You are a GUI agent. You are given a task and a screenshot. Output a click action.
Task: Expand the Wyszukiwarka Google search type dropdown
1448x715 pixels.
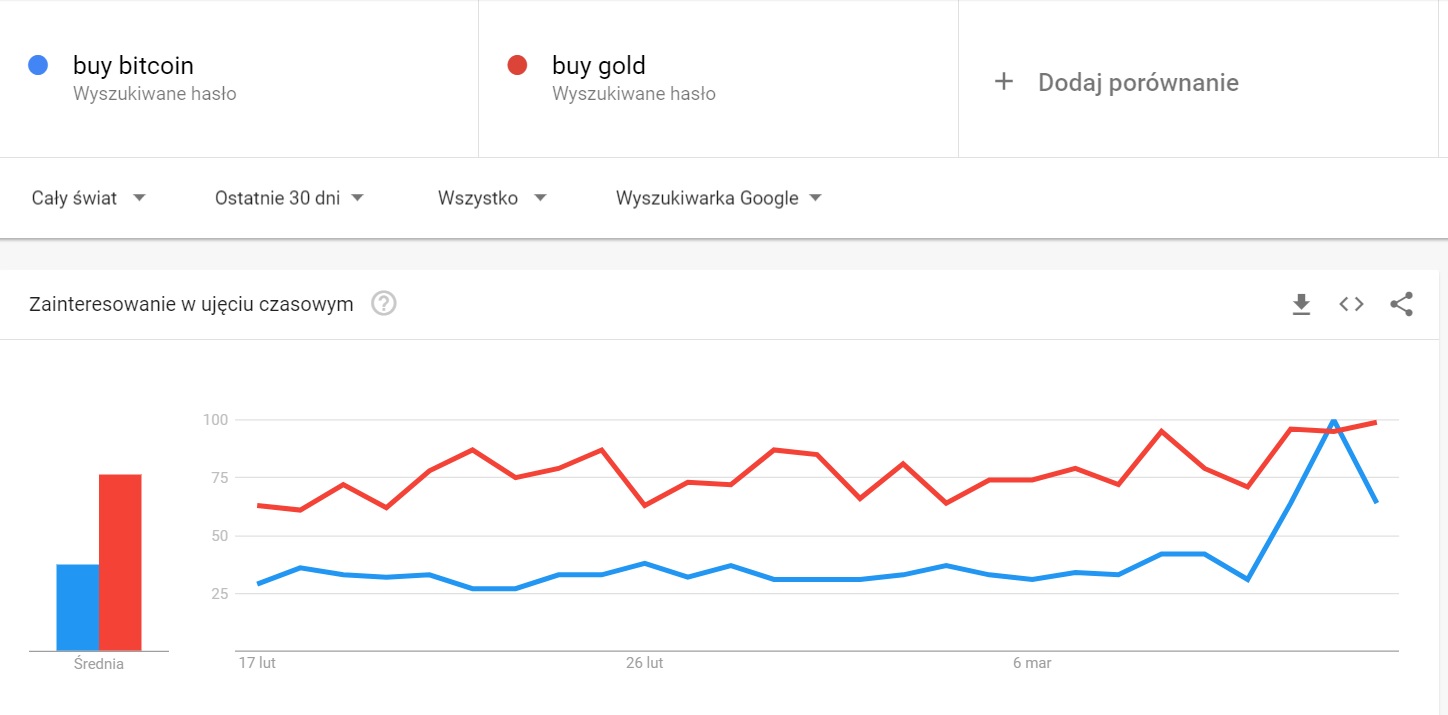pyautogui.click(x=719, y=198)
